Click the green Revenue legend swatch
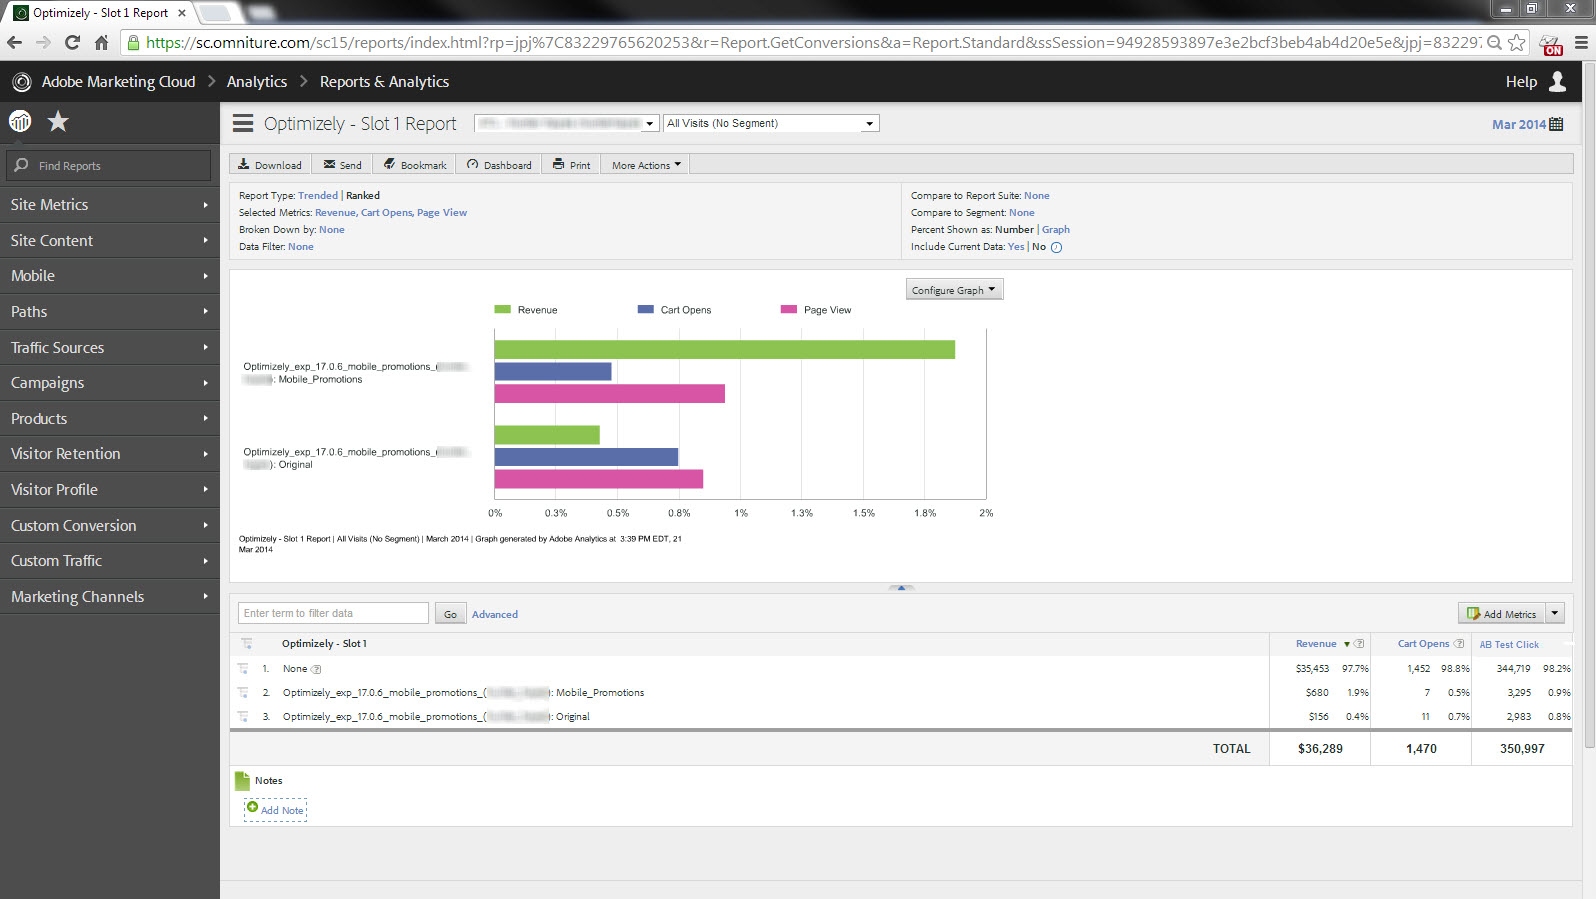 503,310
